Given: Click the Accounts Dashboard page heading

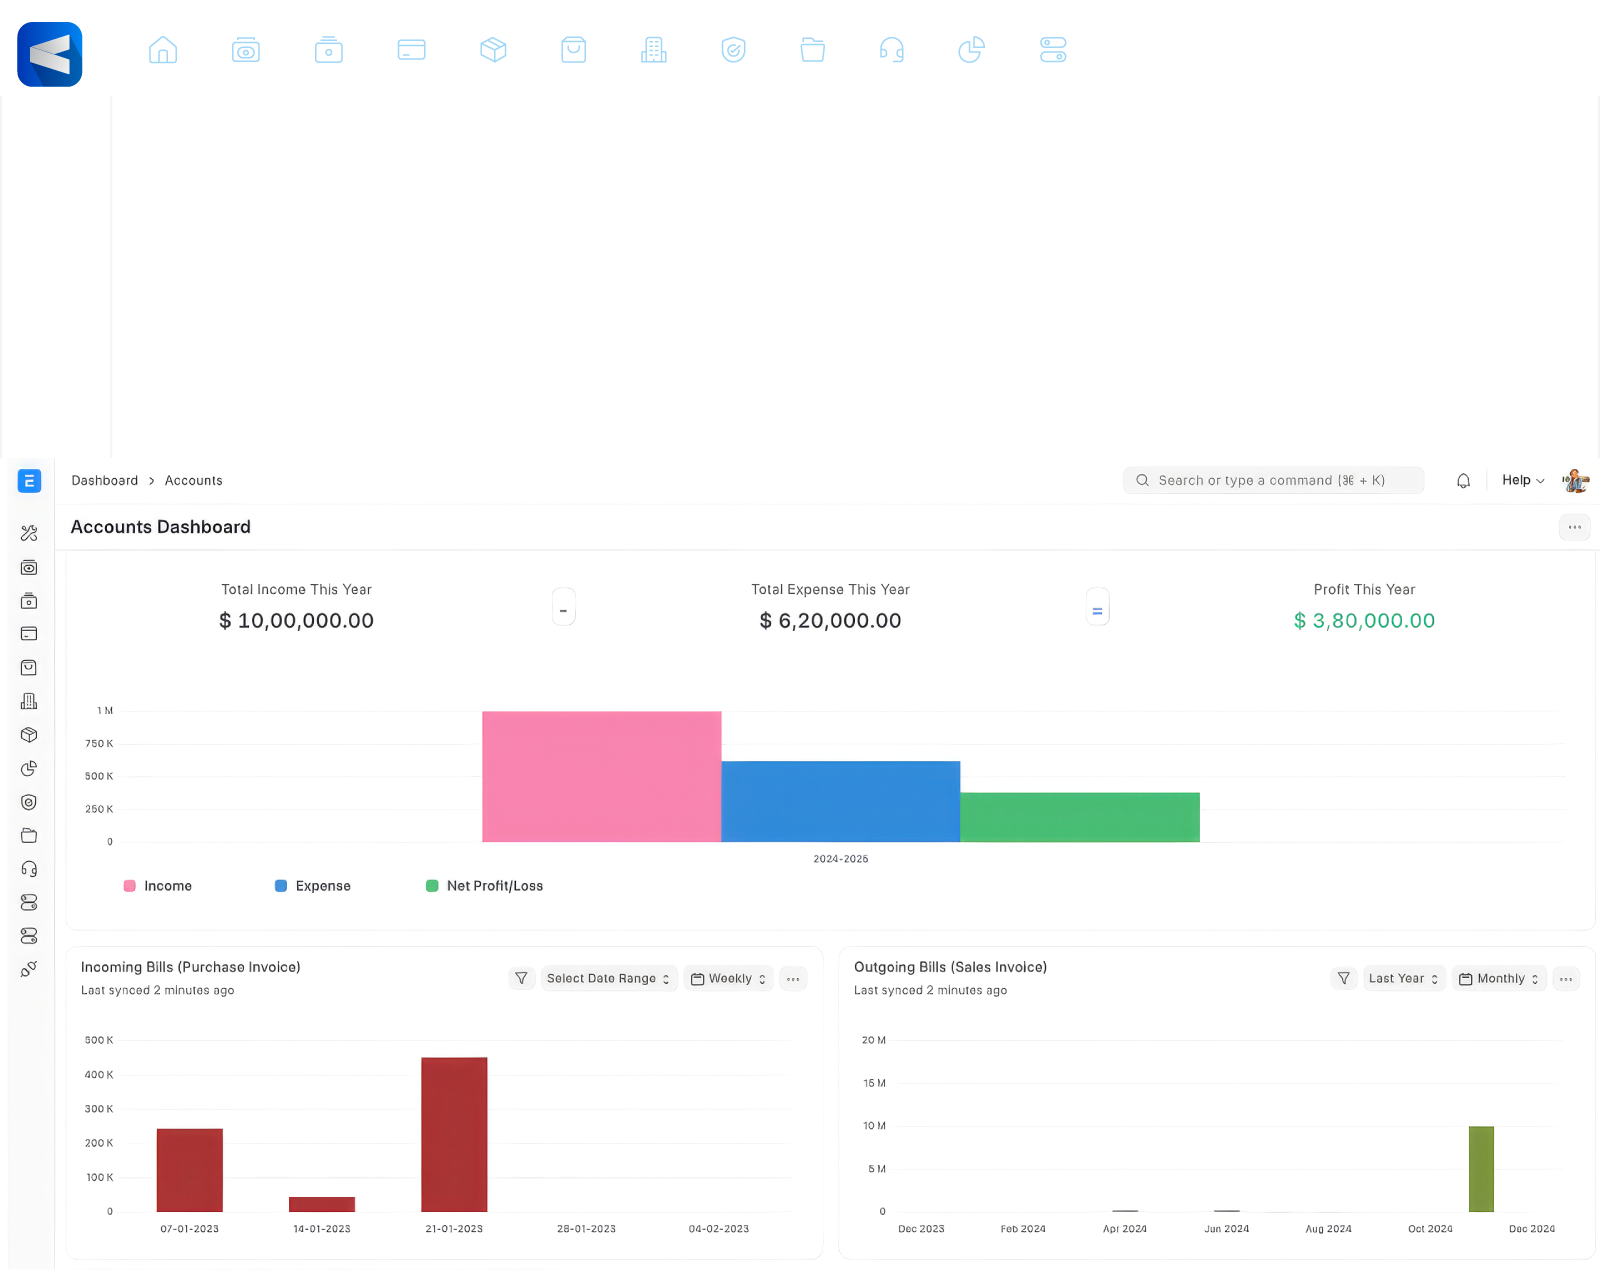Looking at the screenshot, I should [x=161, y=527].
